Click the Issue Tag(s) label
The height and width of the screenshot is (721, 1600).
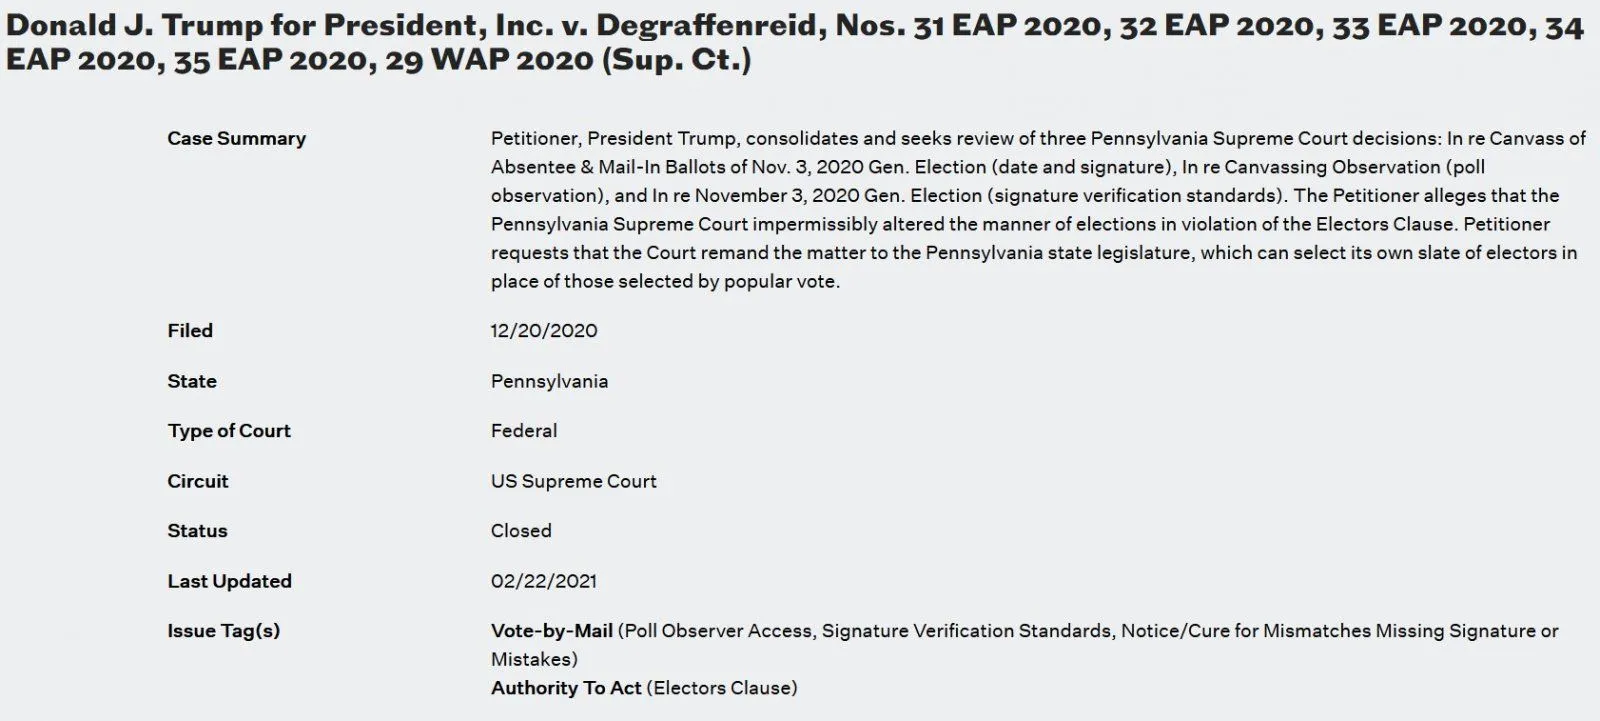223,631
